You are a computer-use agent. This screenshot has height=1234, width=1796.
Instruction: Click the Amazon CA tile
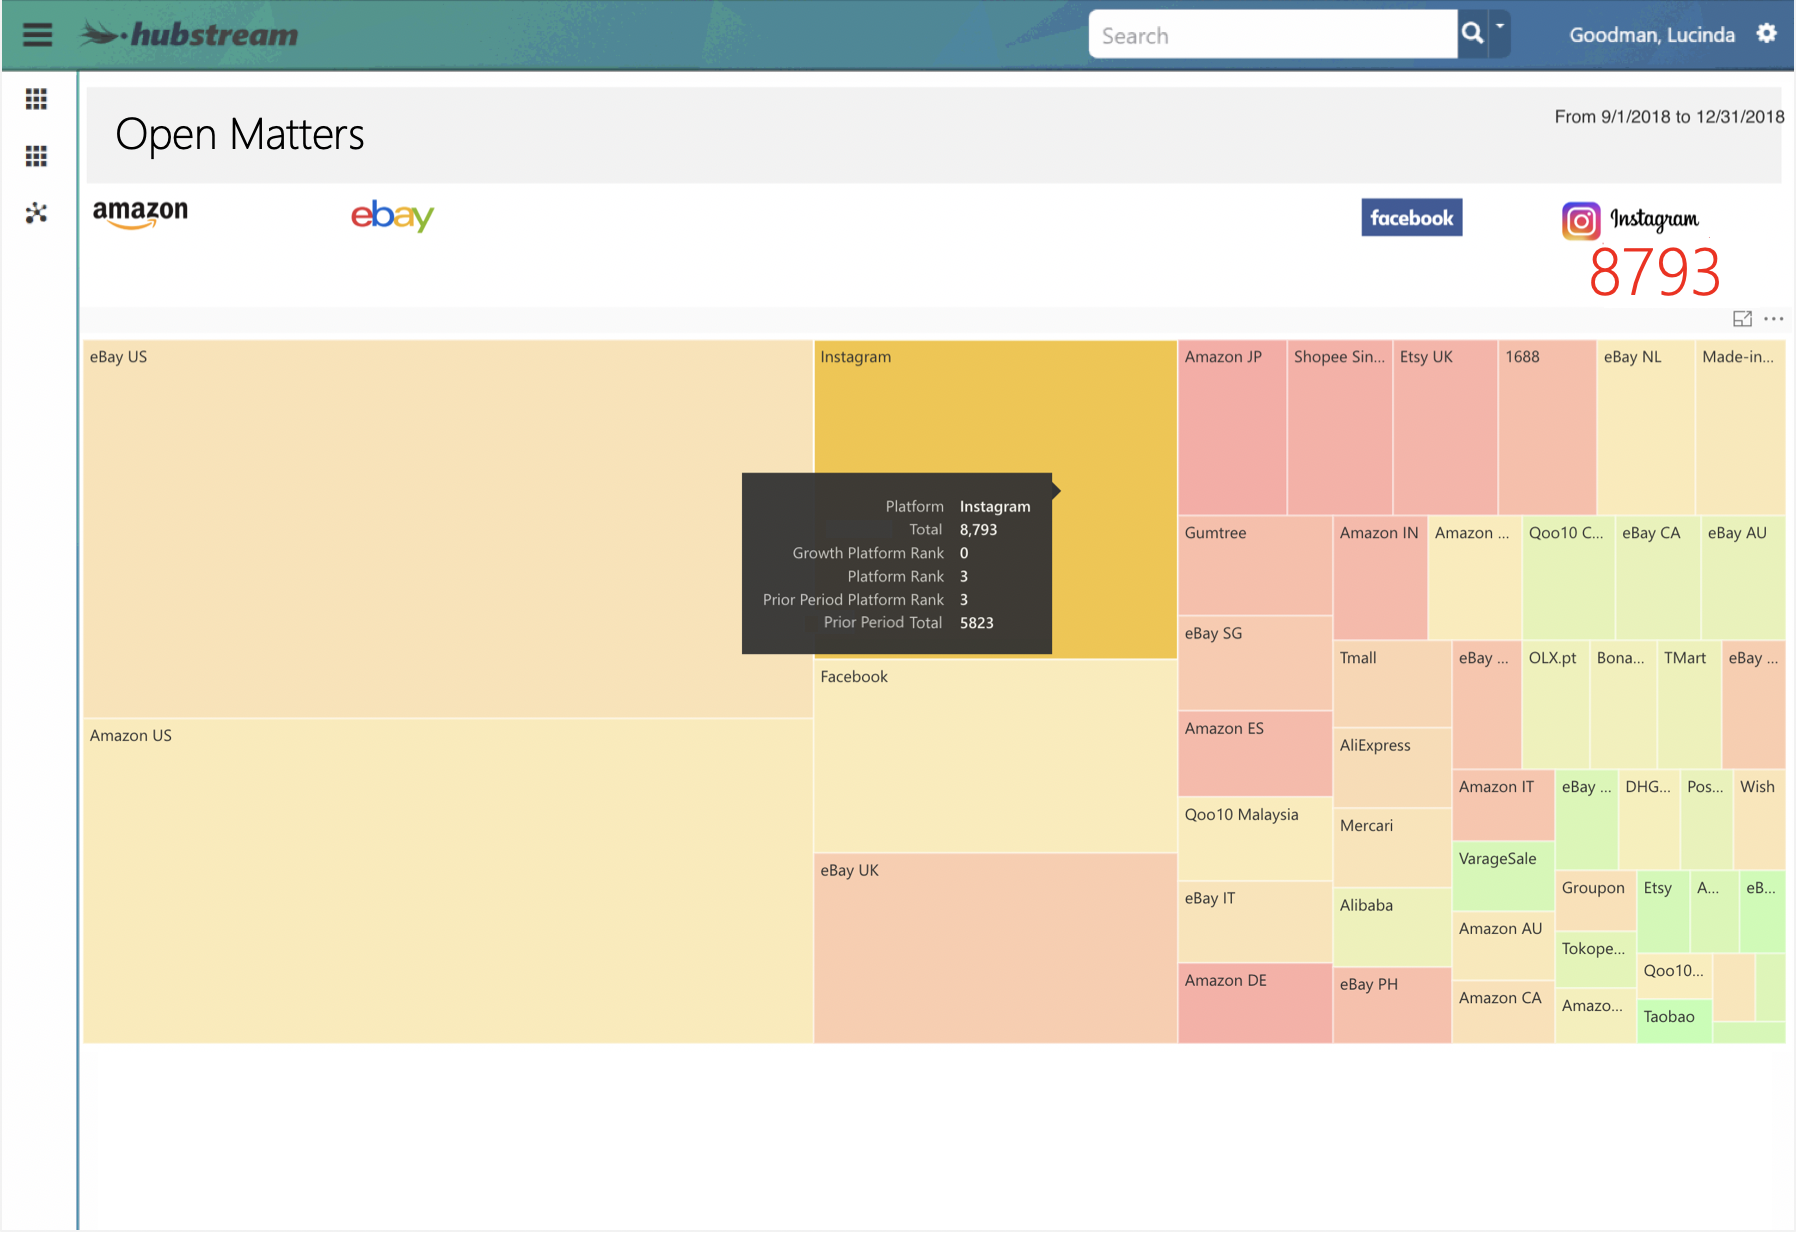tap(1503, 1012)
